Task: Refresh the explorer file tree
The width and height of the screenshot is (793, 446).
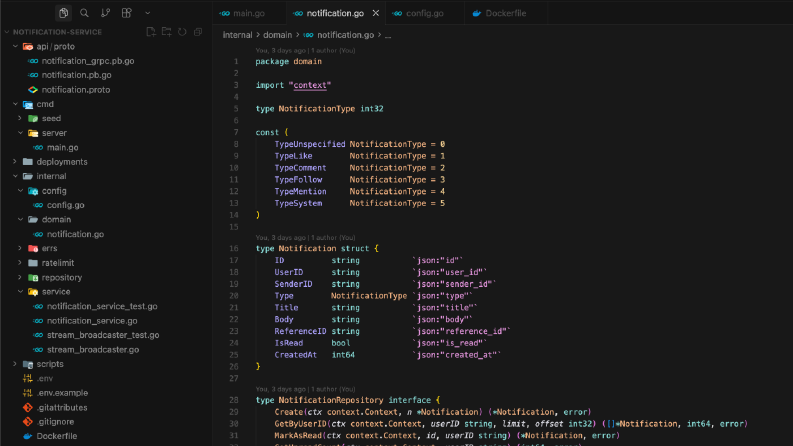Action: click(x=182, y=32)
